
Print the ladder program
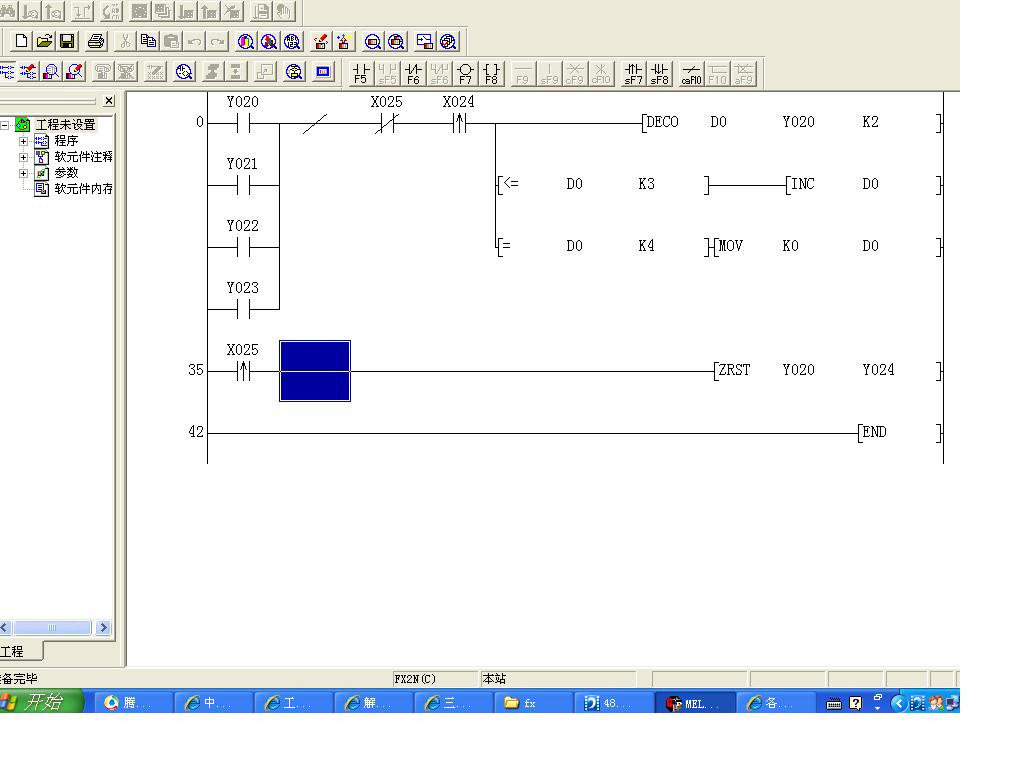(96, 41)
